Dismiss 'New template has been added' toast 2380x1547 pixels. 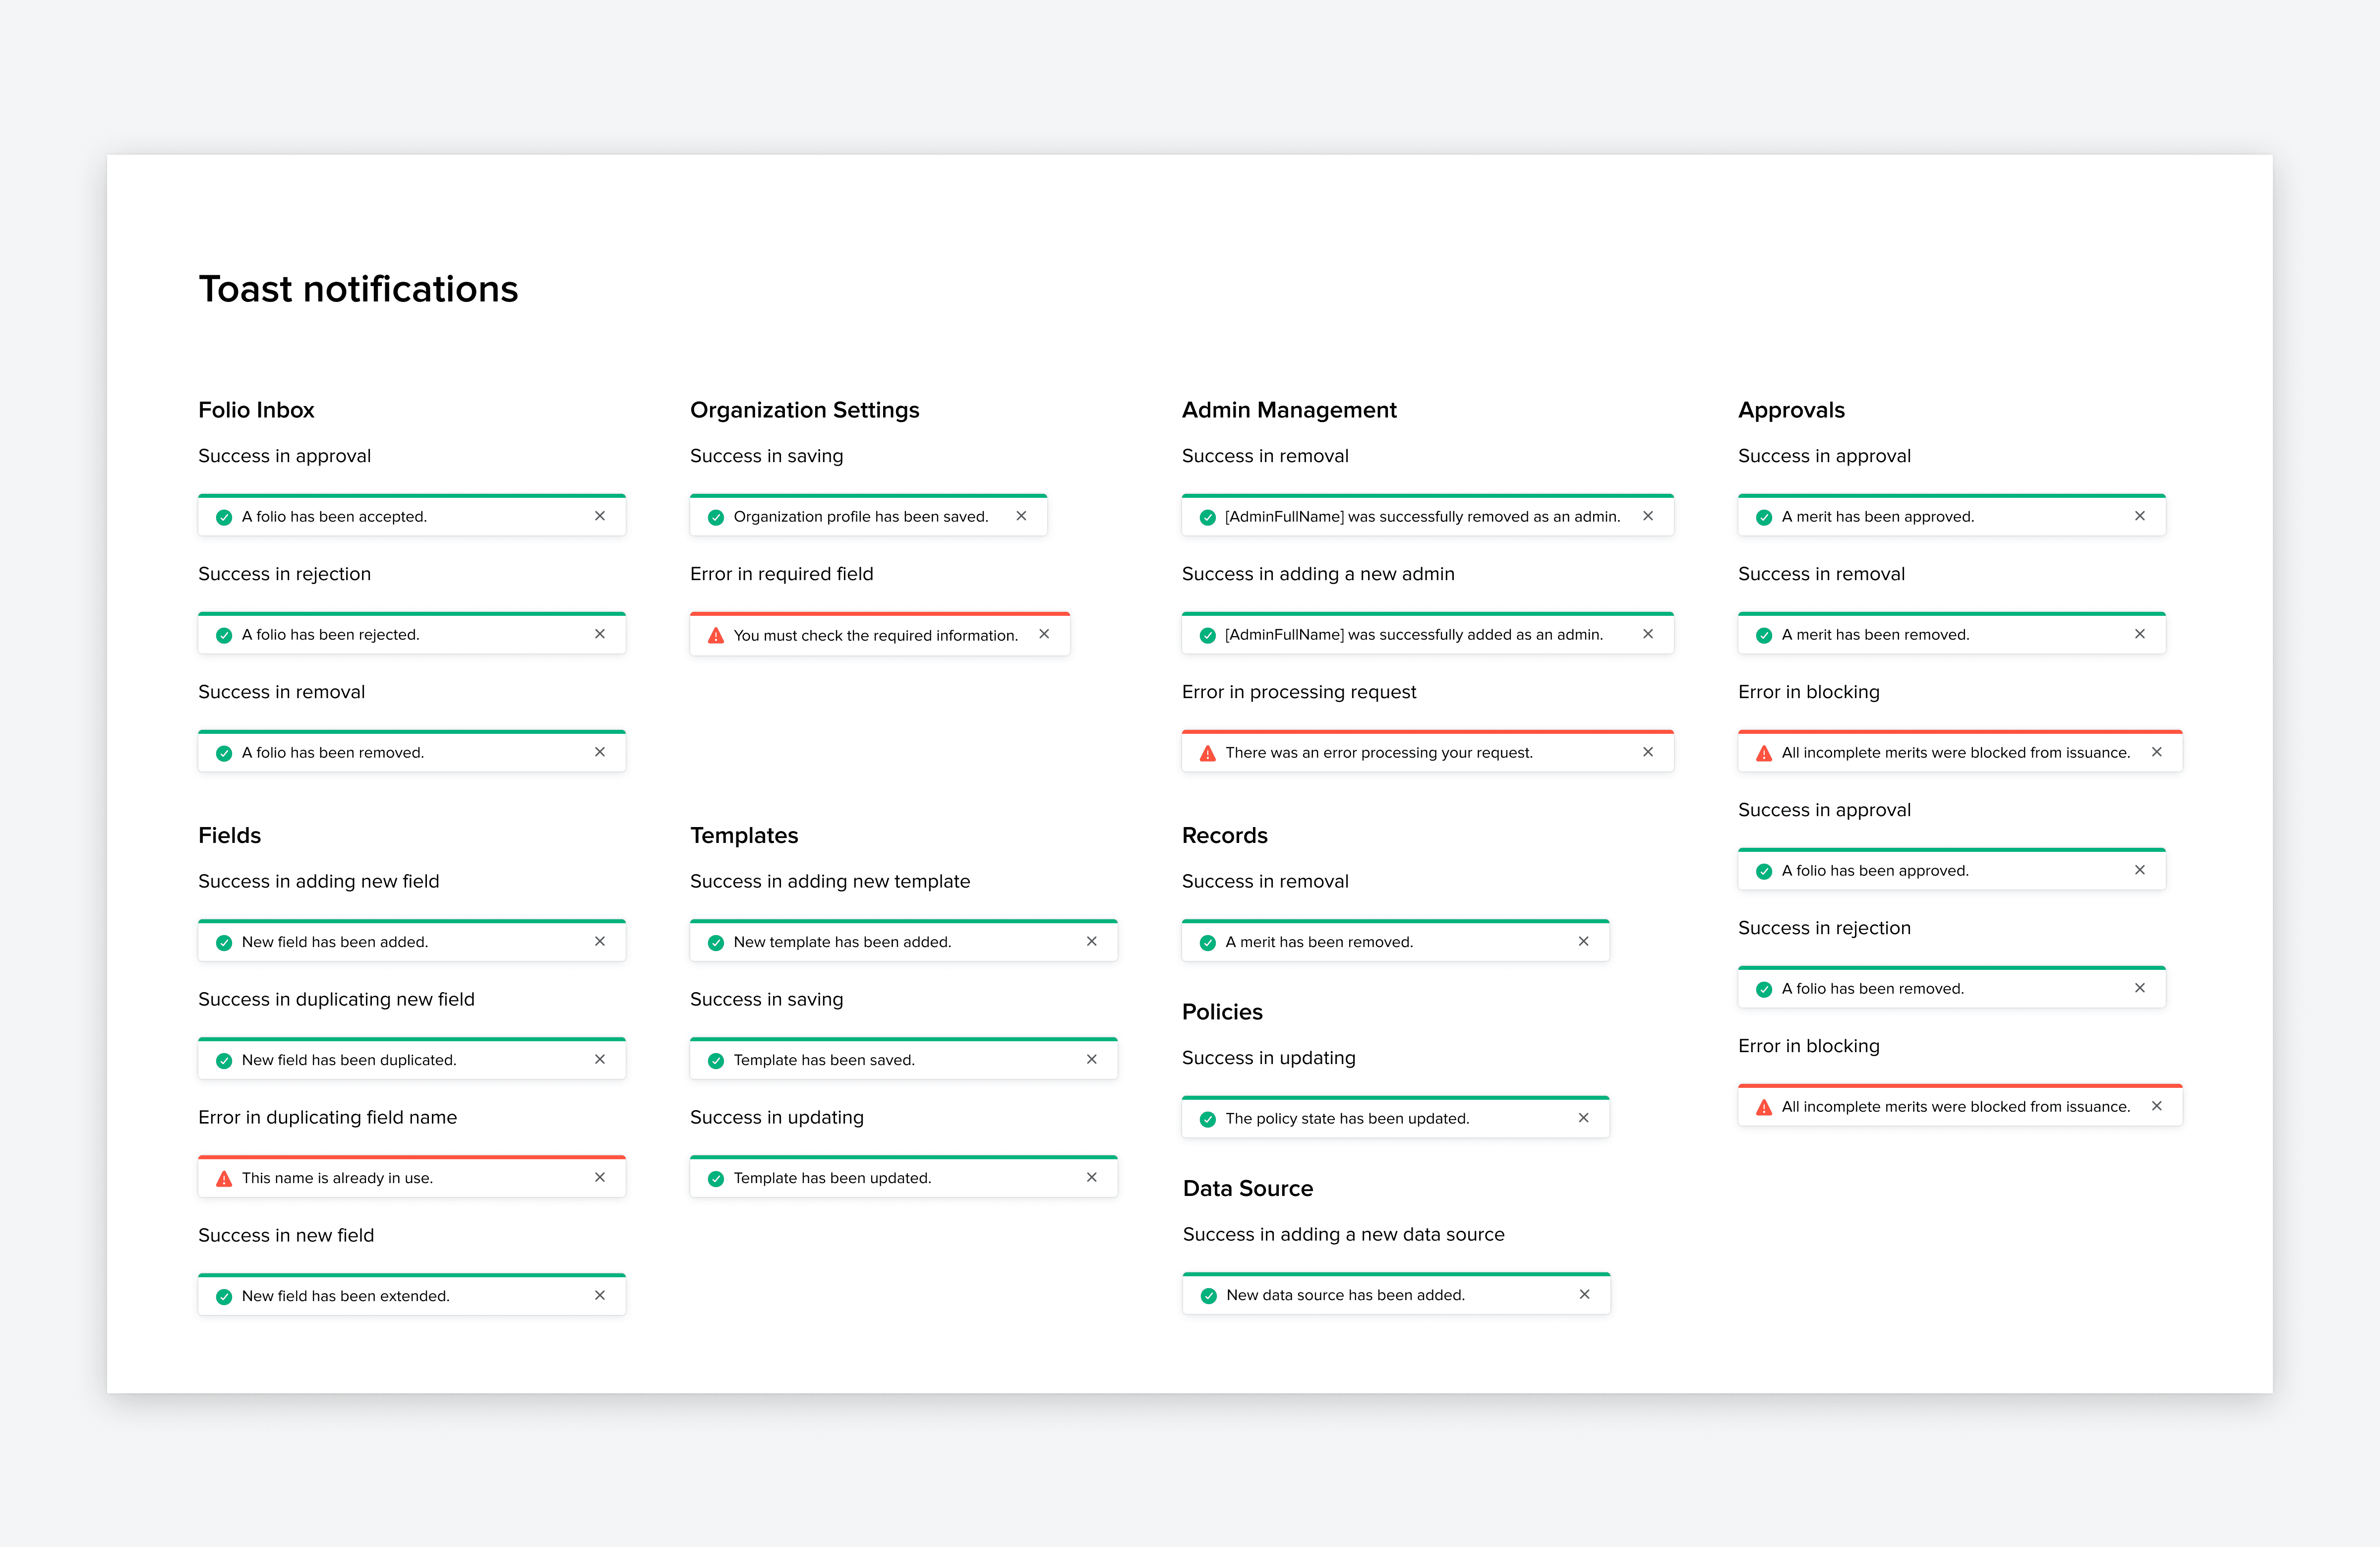[x=1092, y=941]
